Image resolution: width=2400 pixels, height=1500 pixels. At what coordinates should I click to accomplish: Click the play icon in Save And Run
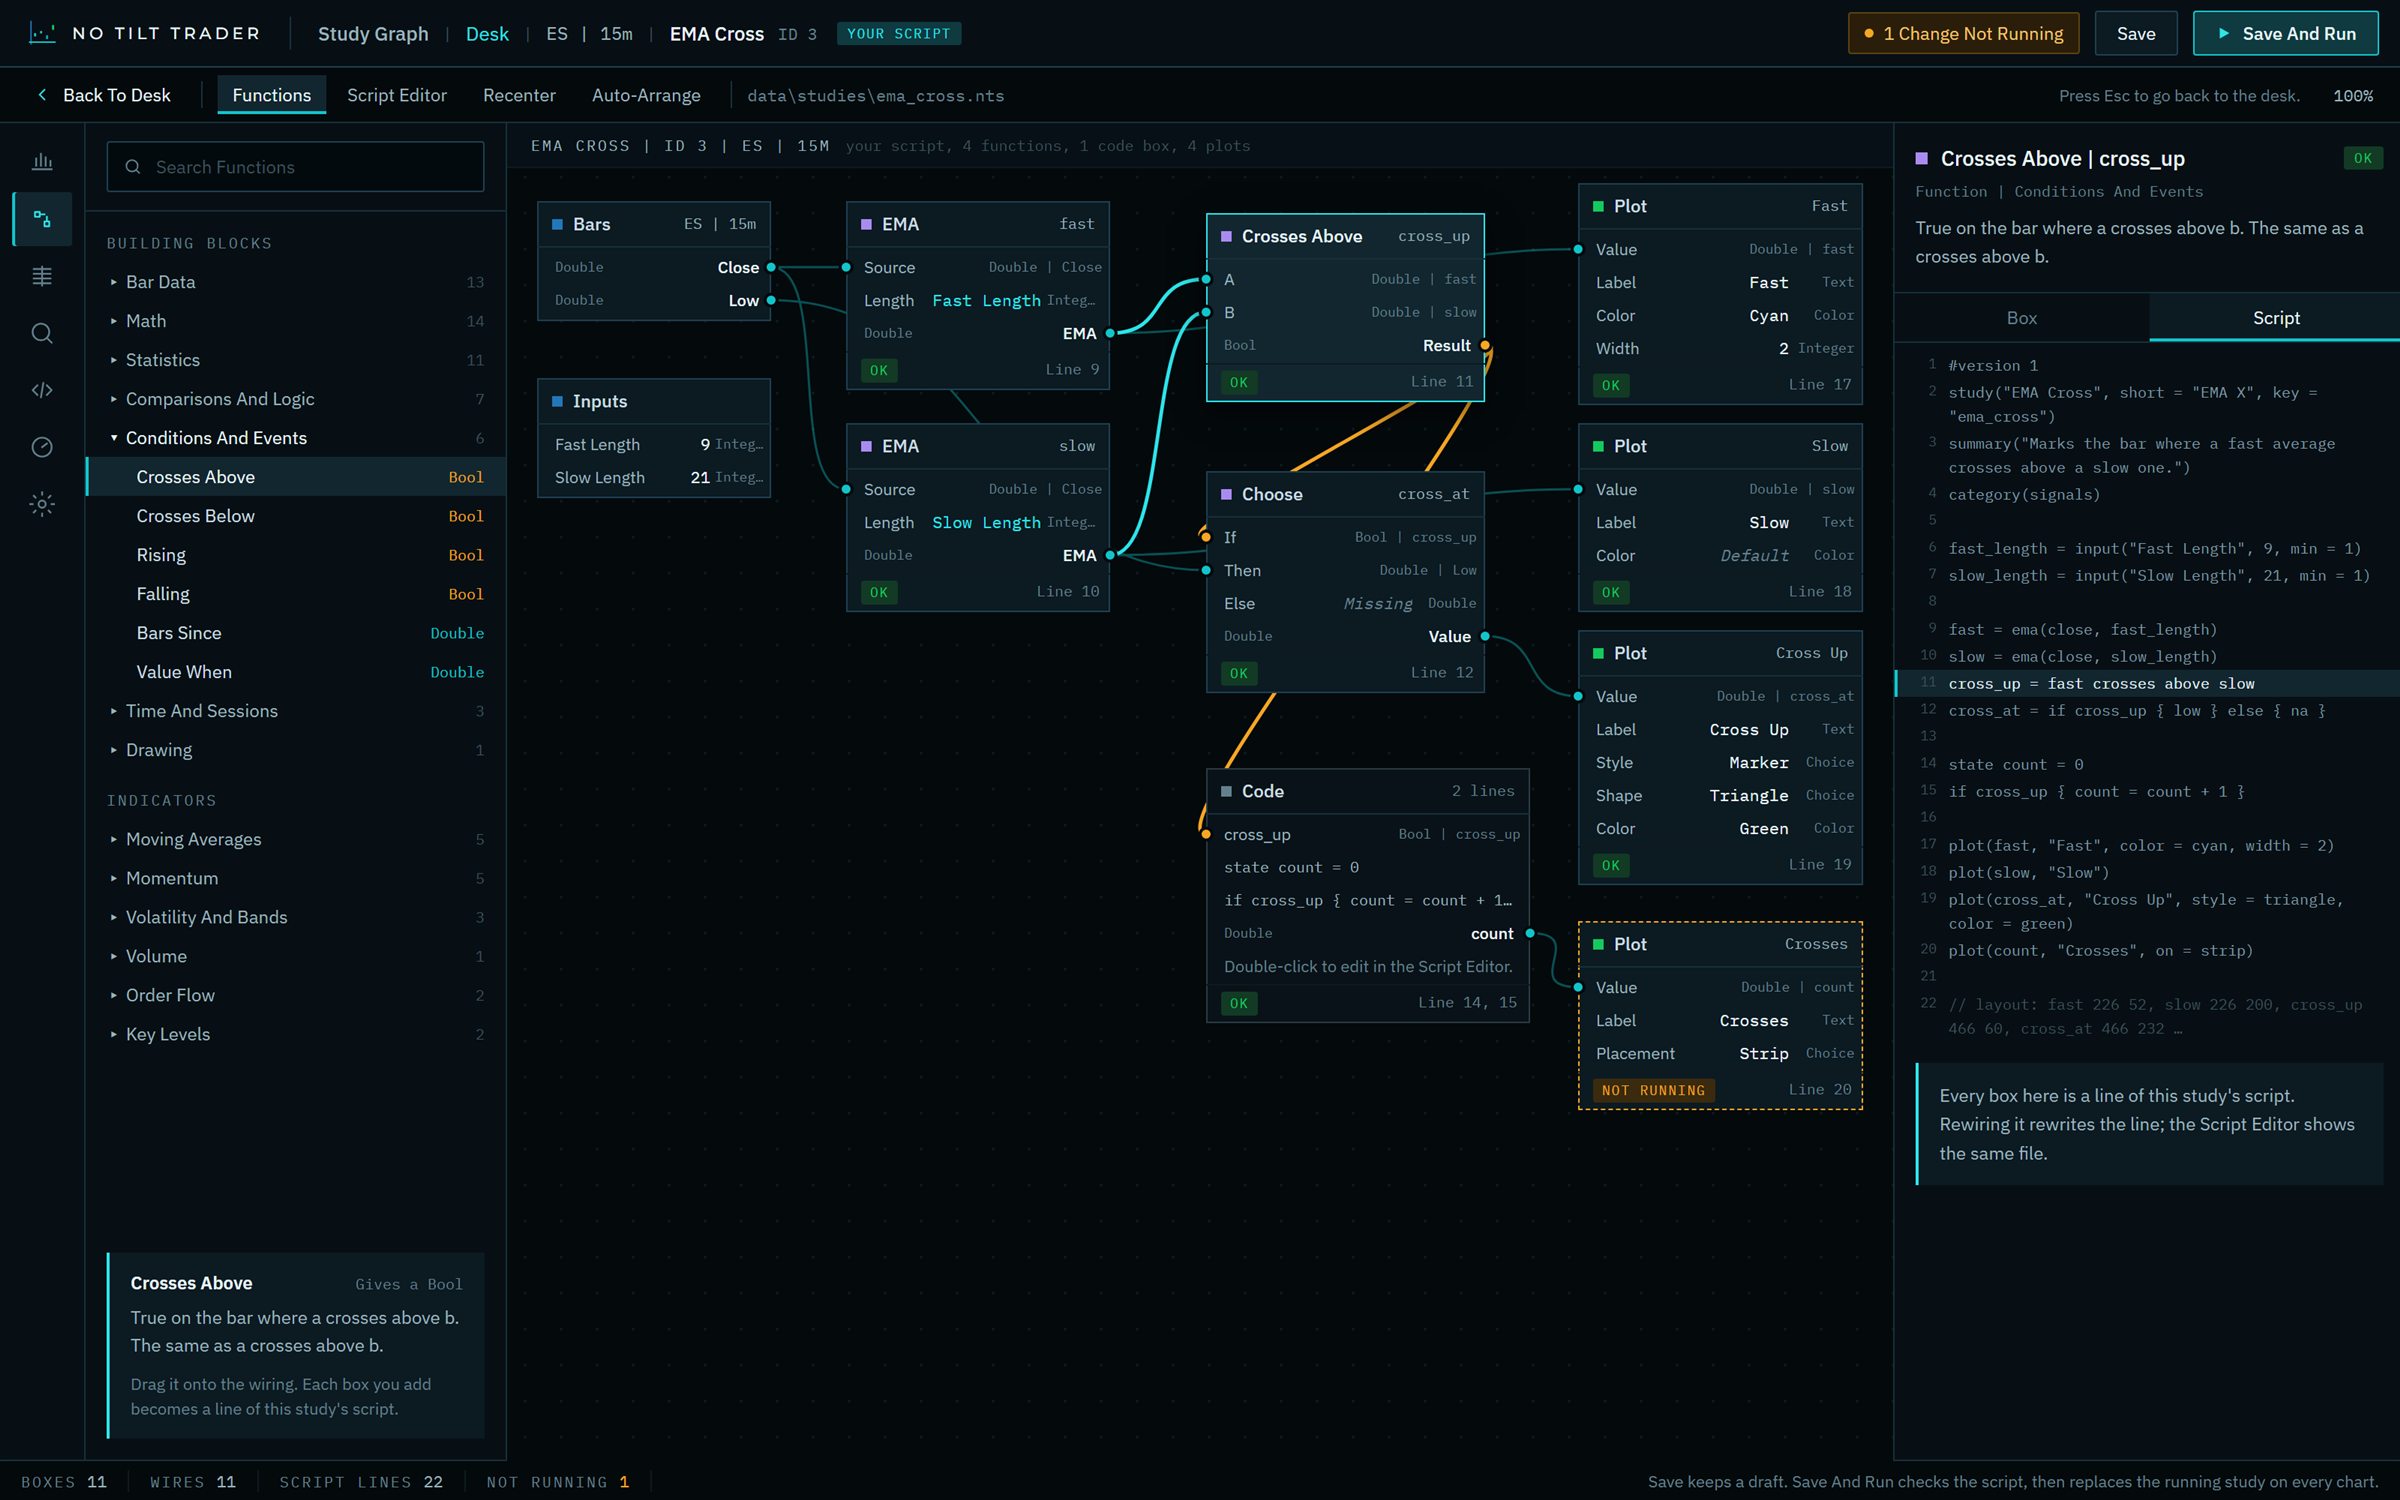[2223, 33]
